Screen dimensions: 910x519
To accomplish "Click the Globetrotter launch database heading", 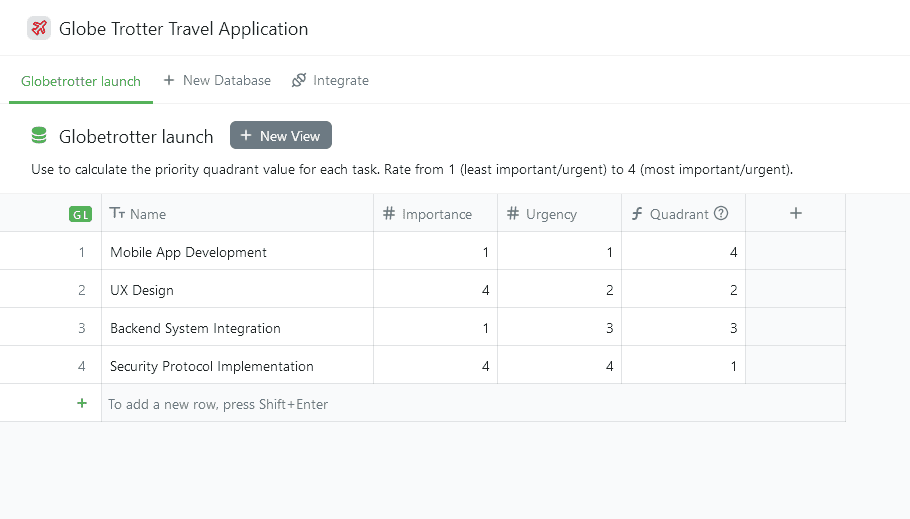I will coord(136,136).
